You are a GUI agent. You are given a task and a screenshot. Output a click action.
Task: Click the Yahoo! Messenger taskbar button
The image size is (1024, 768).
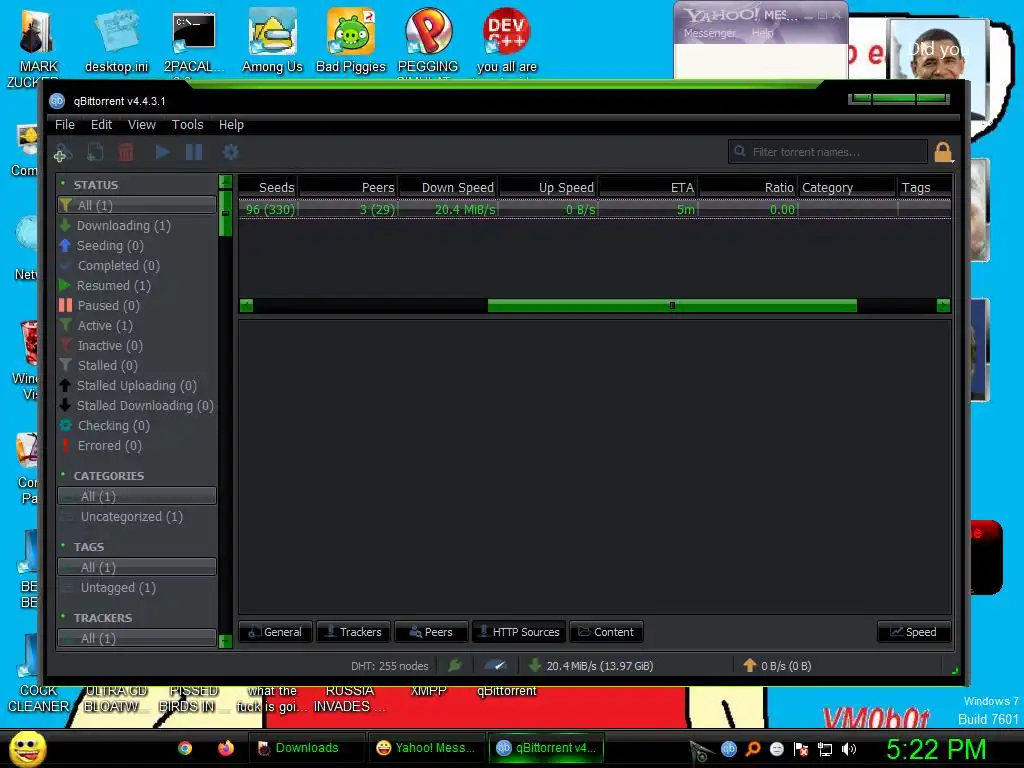coord(428,748)
